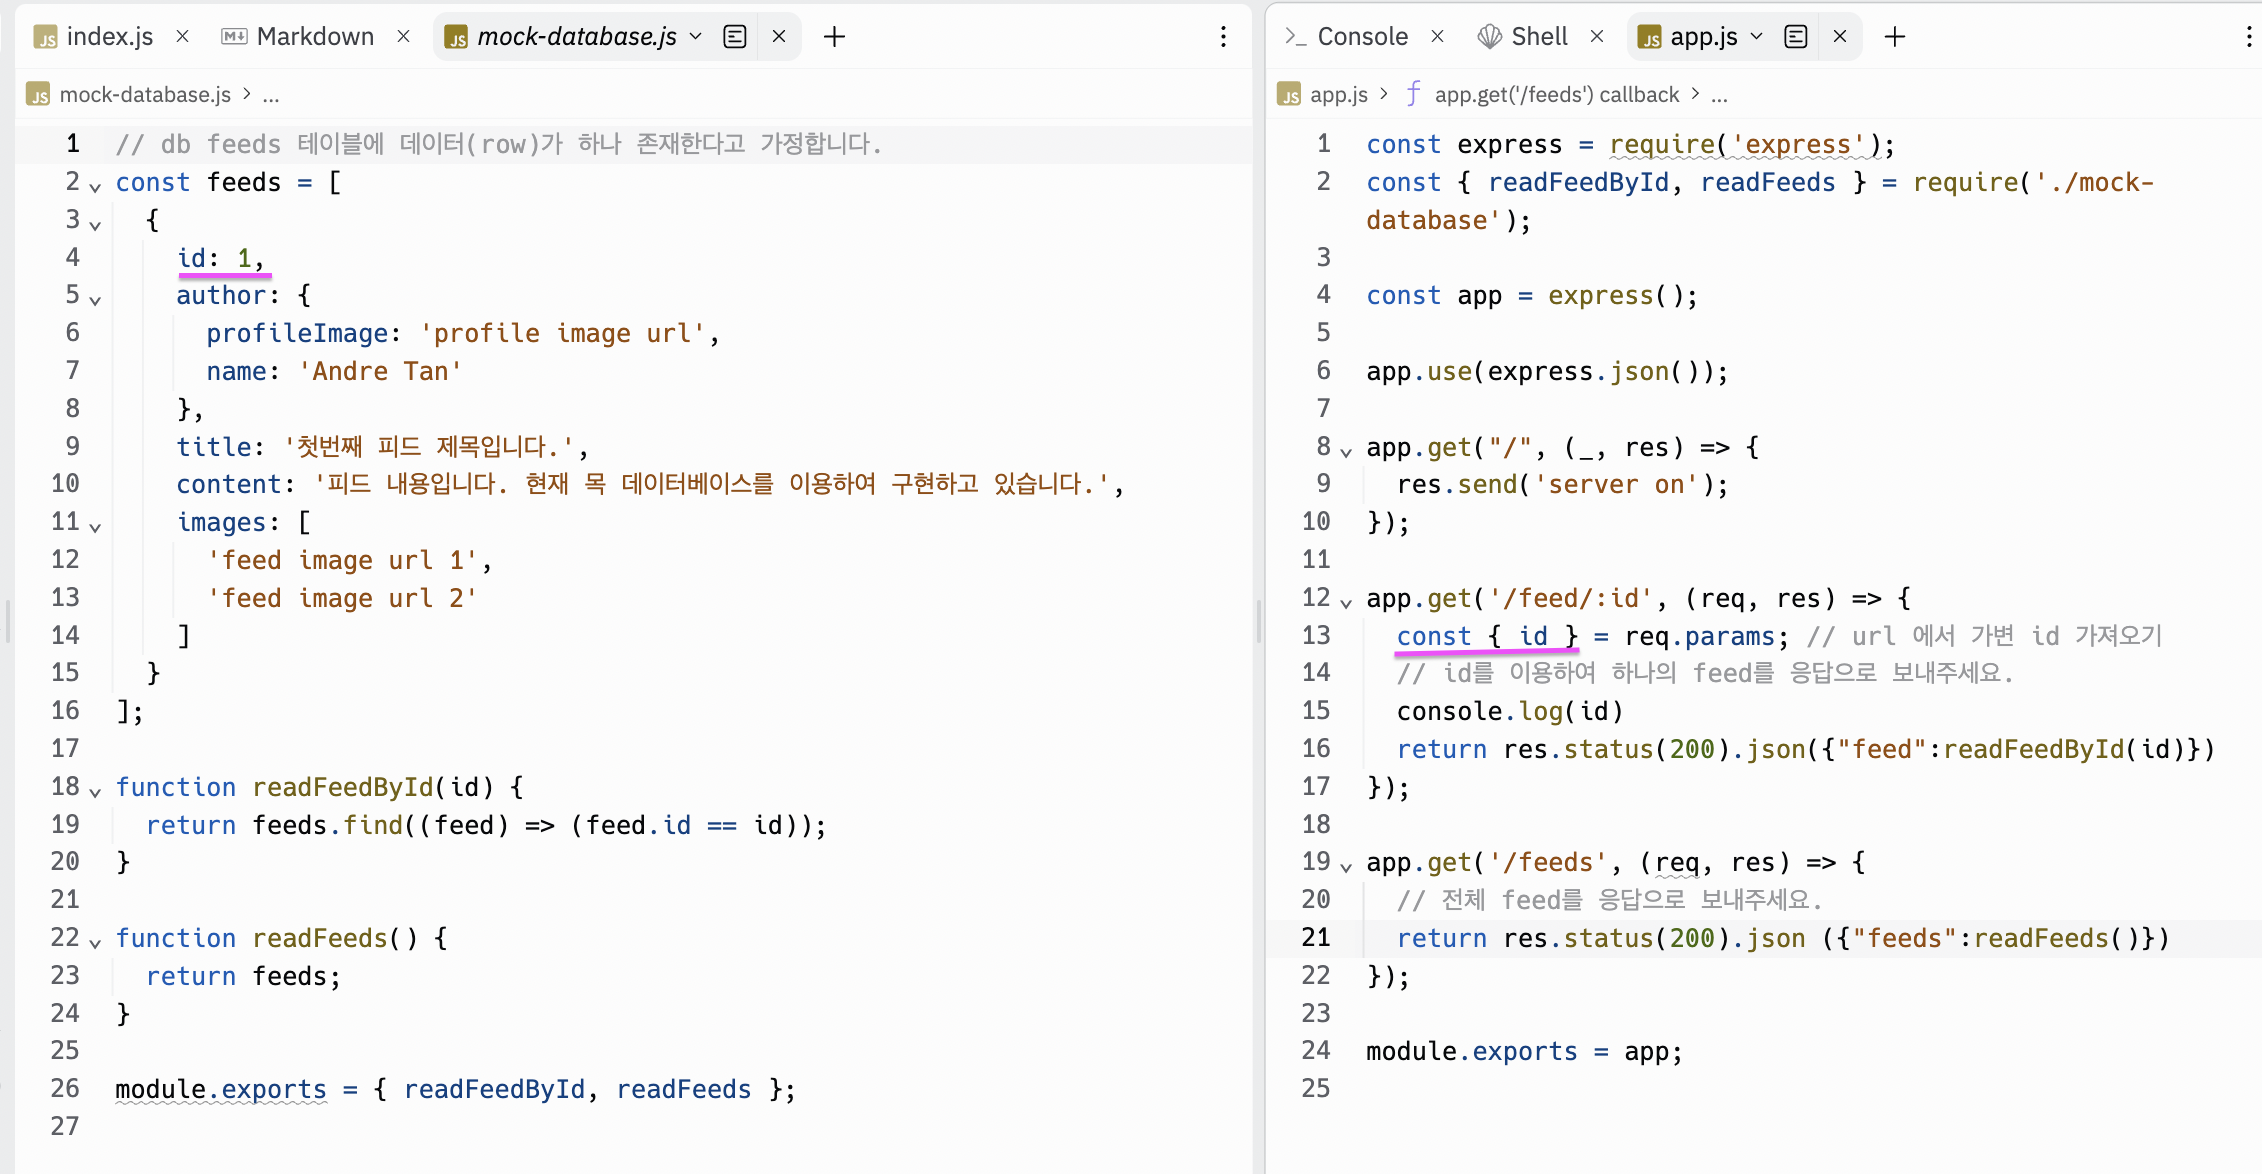
Task: Click outline icon on mock-database.js tab
Action: tap(735, 37)
